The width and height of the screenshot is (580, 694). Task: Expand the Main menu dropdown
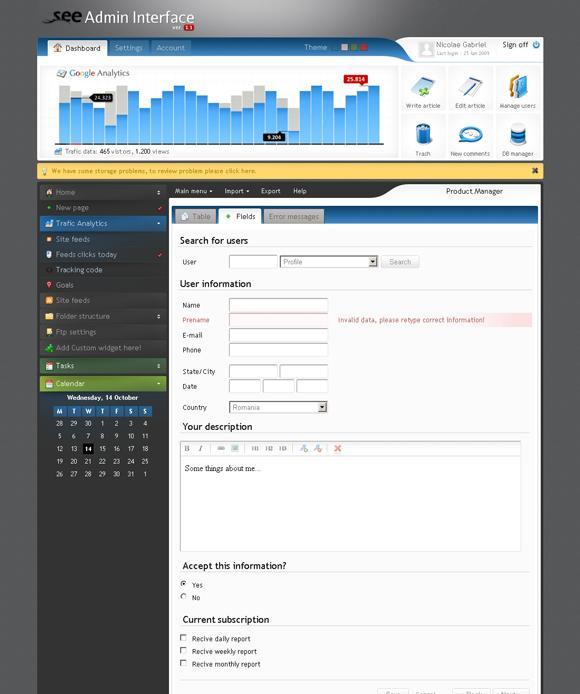click(193, 191)
